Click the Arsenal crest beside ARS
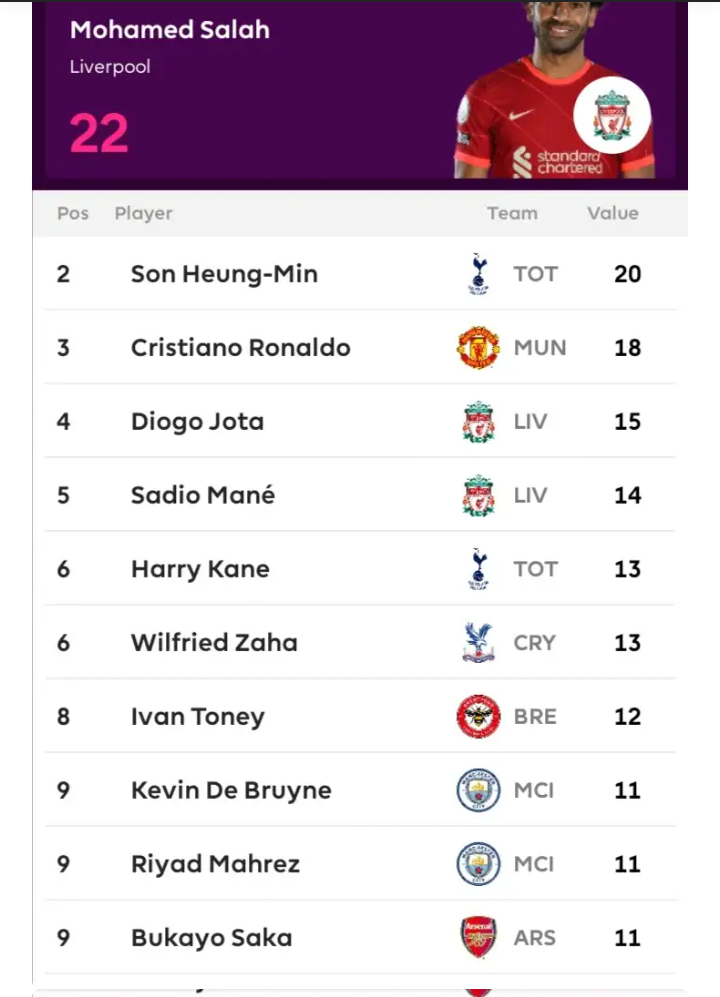 tap(478, 938)
